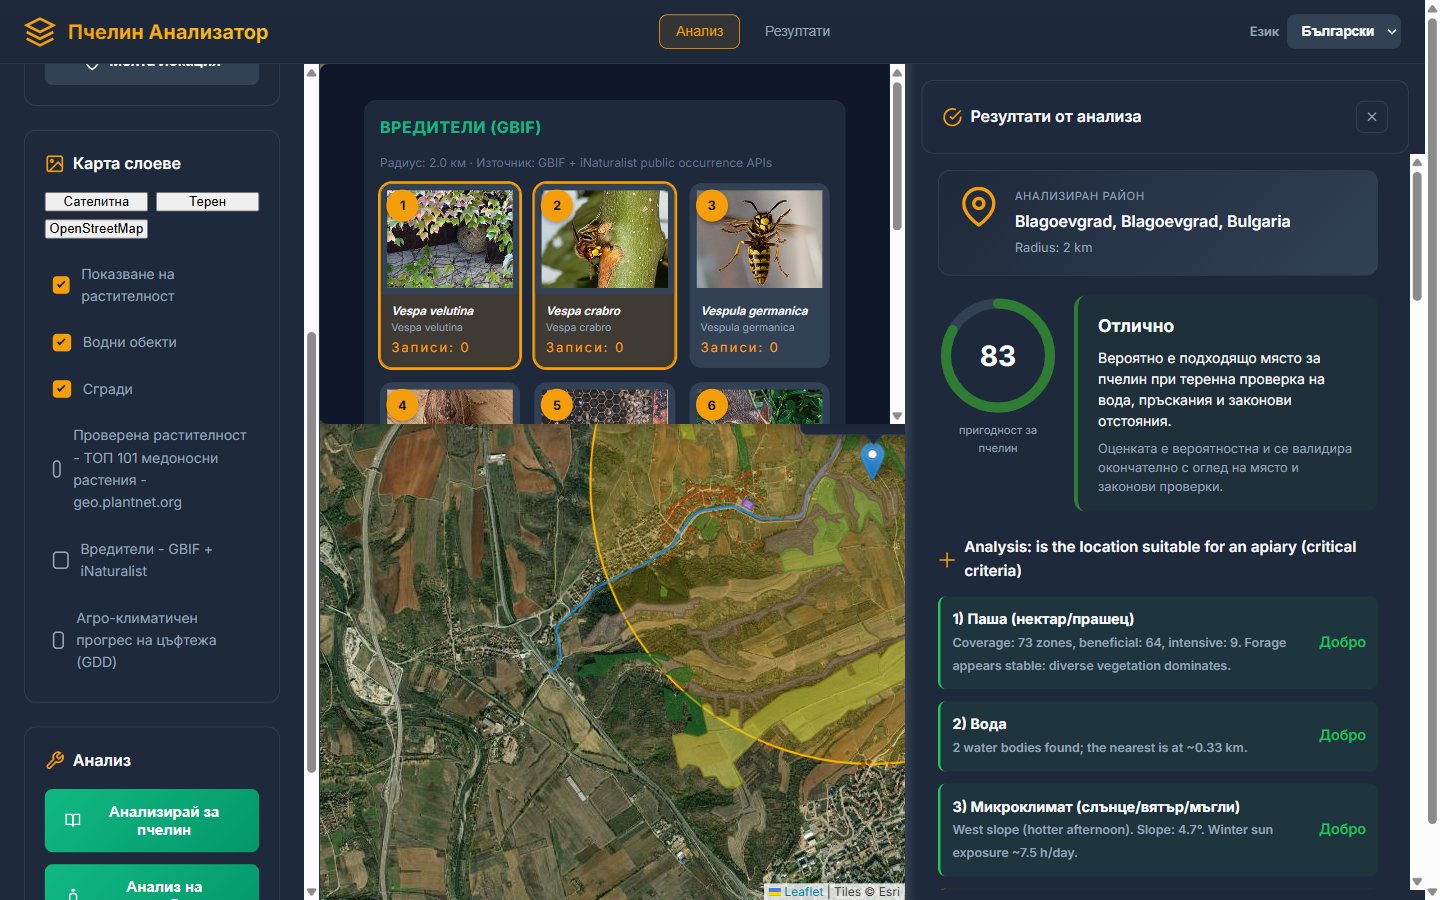Open the Vespa crabro pest card
Screen dimensions: 1440x900
pyautogui.click(x=605, y=276)
